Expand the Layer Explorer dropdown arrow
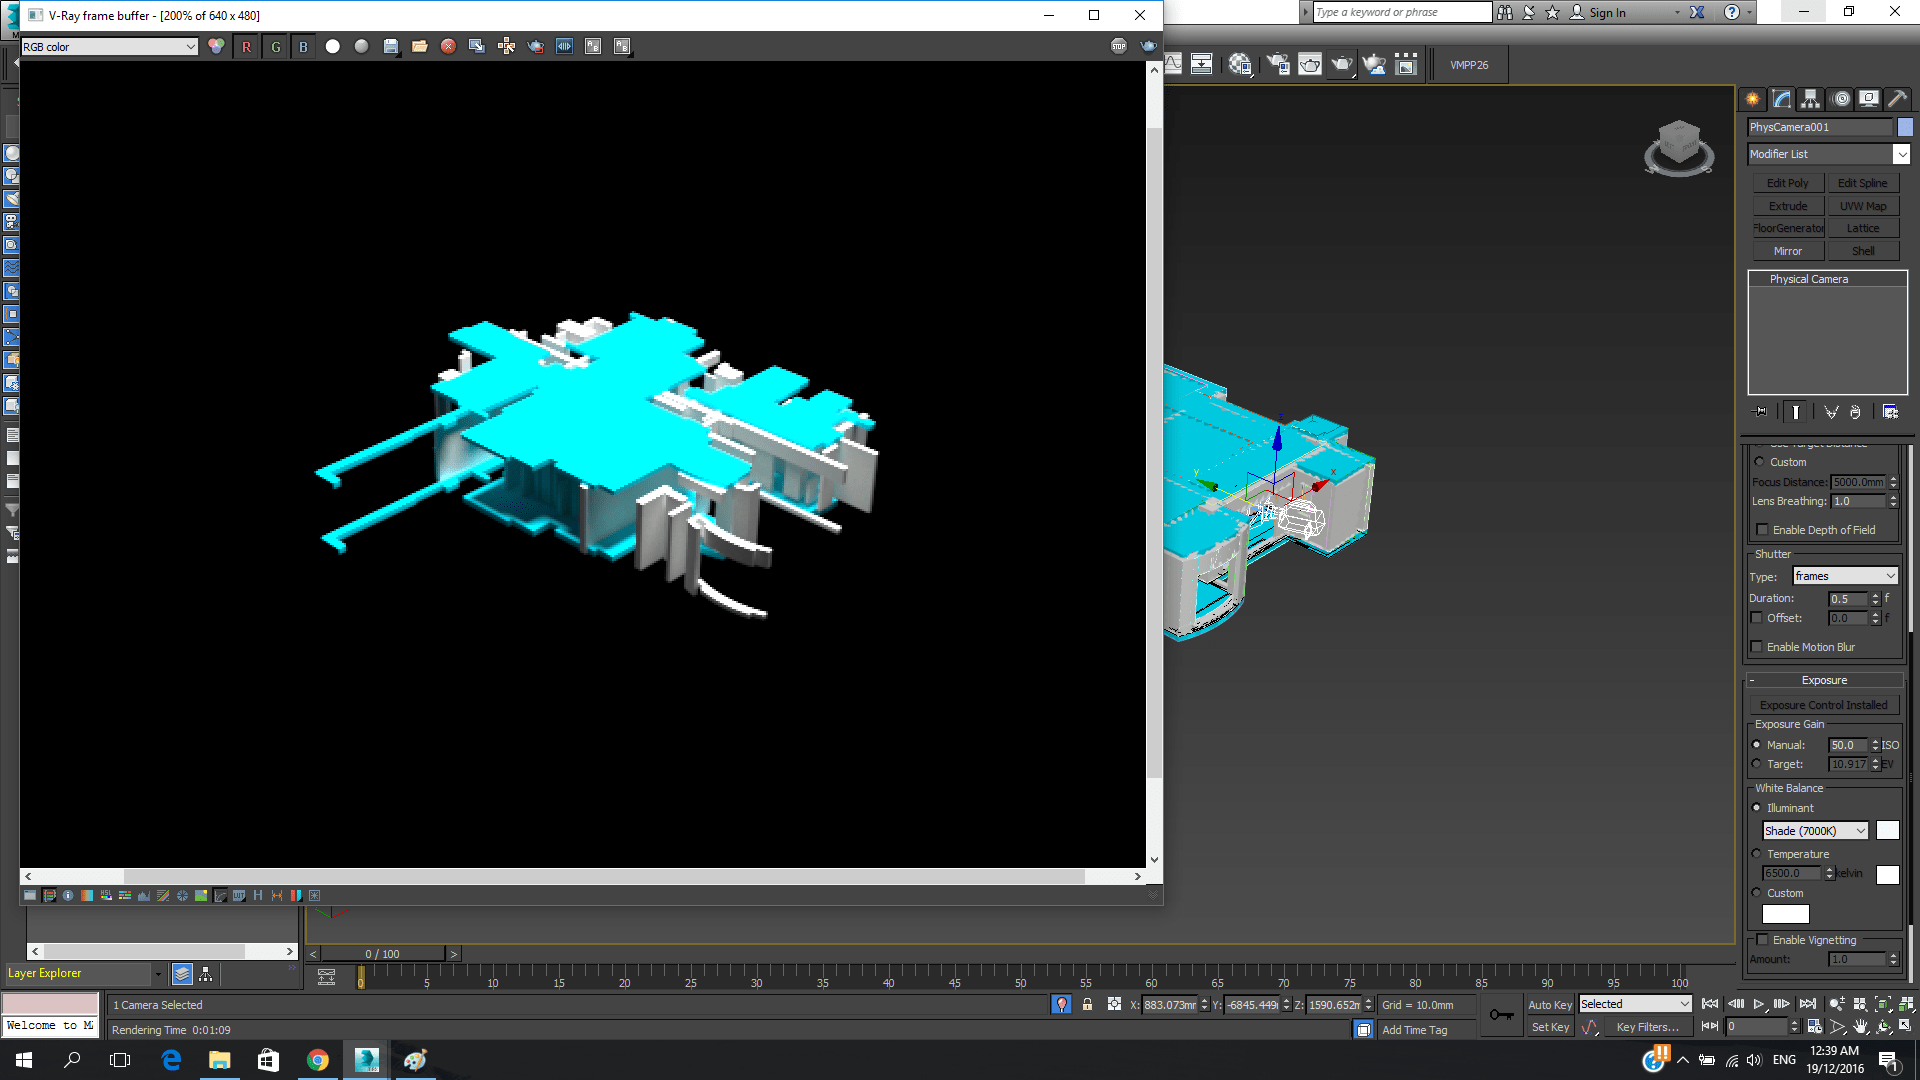Viewport: 1920px width, 1080px height. click(158, 973)
